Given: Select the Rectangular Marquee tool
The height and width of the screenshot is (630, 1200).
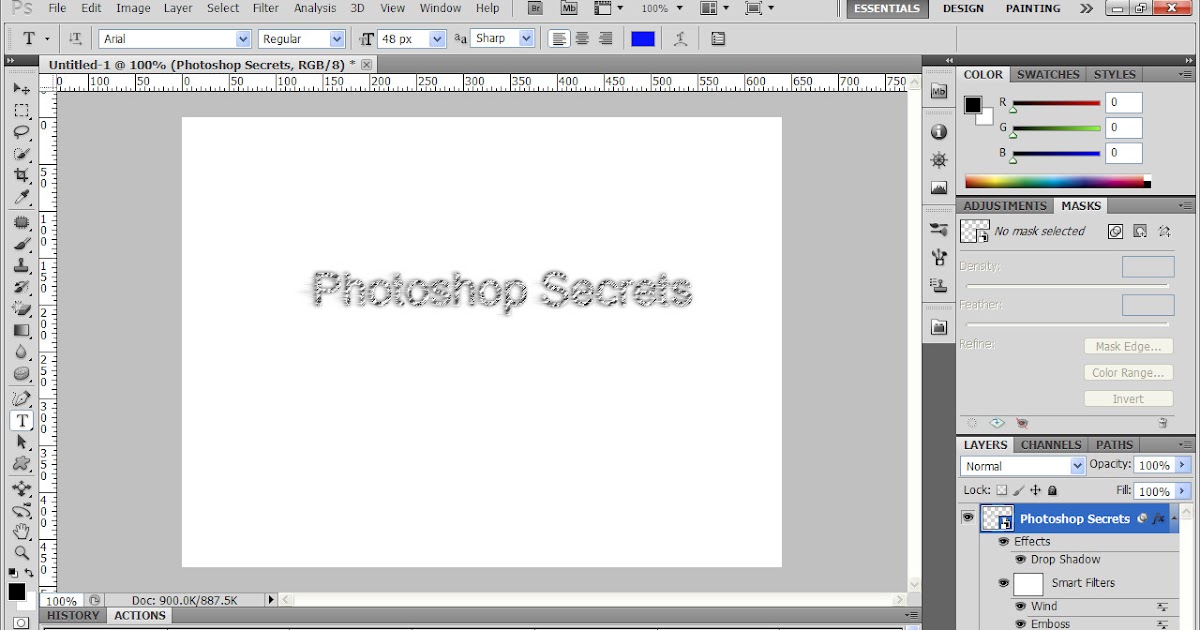Looking at the screenshot, I should click(21, 110).
